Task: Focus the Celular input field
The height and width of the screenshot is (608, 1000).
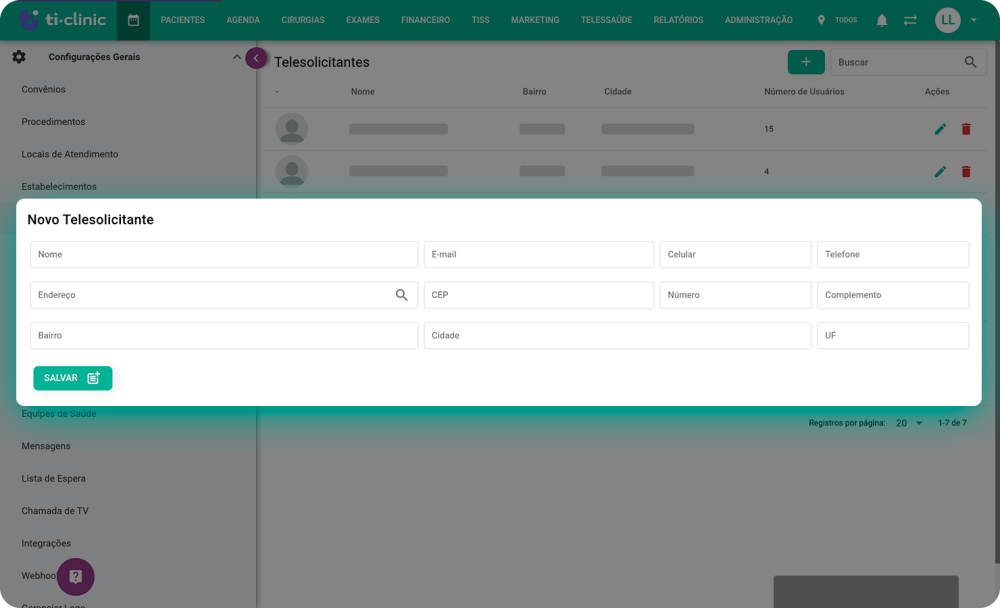Action: pos(735,255)
